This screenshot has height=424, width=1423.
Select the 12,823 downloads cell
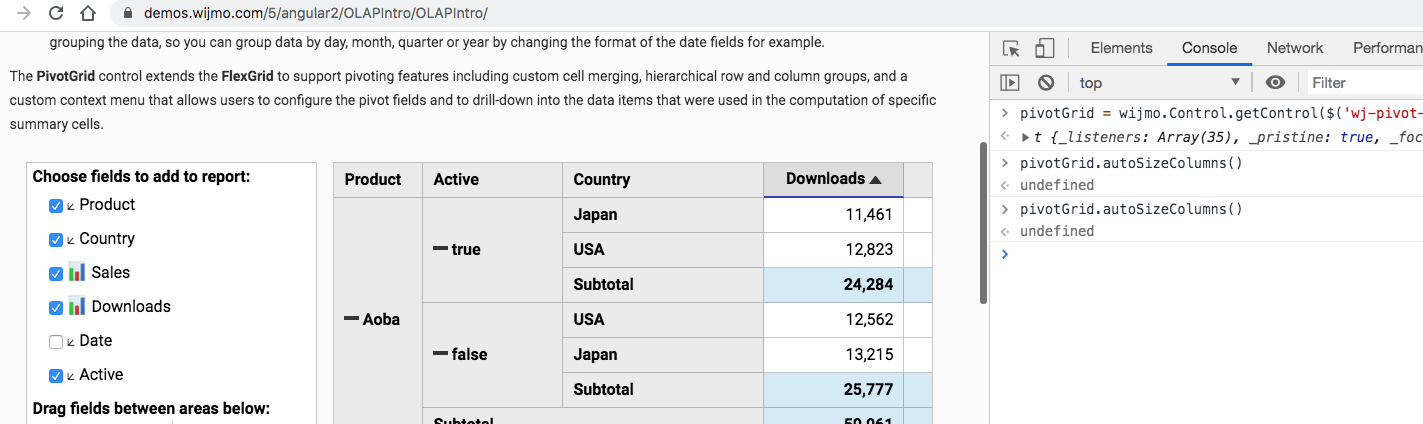(x=833, y=250)
